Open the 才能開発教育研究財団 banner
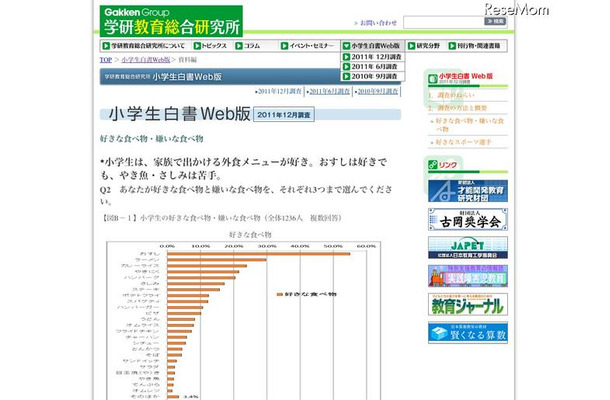The height and width of the screenshot is (400, 610). click(x=468, y=191)
